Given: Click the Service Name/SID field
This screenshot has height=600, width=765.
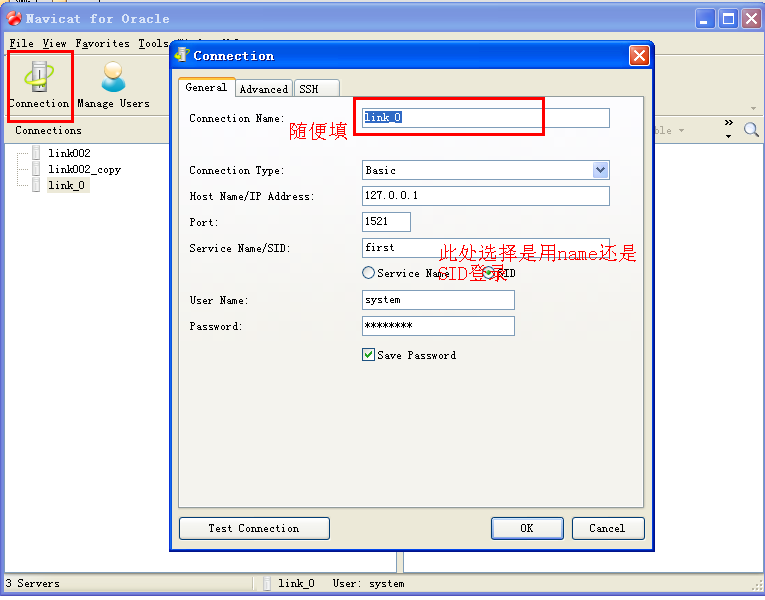Looking at the screenshot, I should pos(486,248).
